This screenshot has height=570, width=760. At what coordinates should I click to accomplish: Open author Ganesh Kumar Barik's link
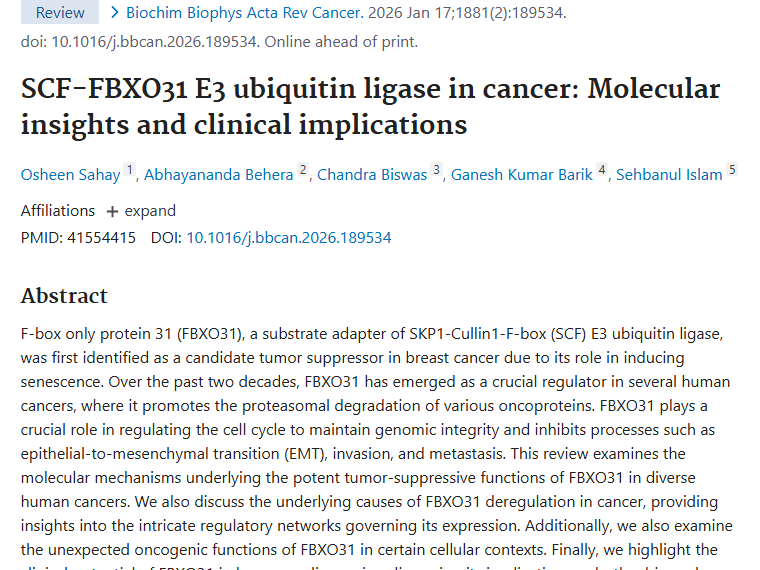tap(521, 175)
